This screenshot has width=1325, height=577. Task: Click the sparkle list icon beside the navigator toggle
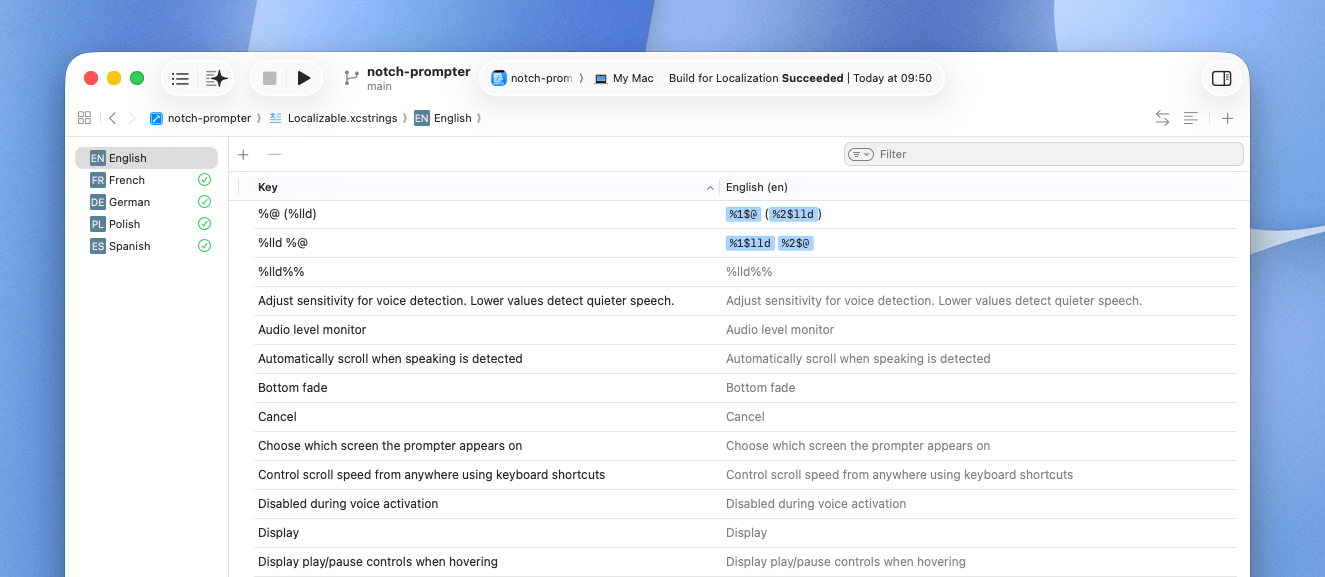point(215,77)
